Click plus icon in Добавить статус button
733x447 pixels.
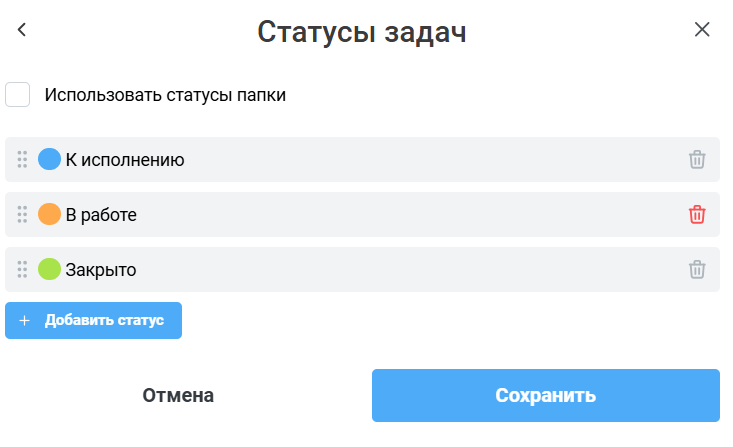[x=24, y=320]
